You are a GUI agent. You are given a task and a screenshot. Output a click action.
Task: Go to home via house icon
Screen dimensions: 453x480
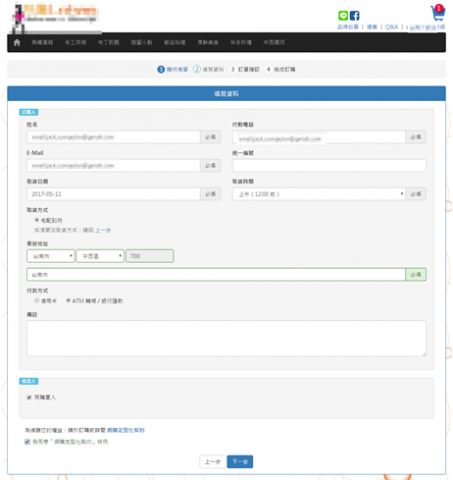tap(17, 42)
